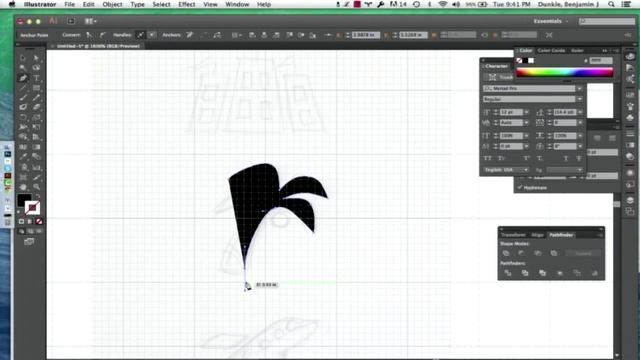Switch to Transform tab
This screenshot has height=360, width=640.
(514, 235)
